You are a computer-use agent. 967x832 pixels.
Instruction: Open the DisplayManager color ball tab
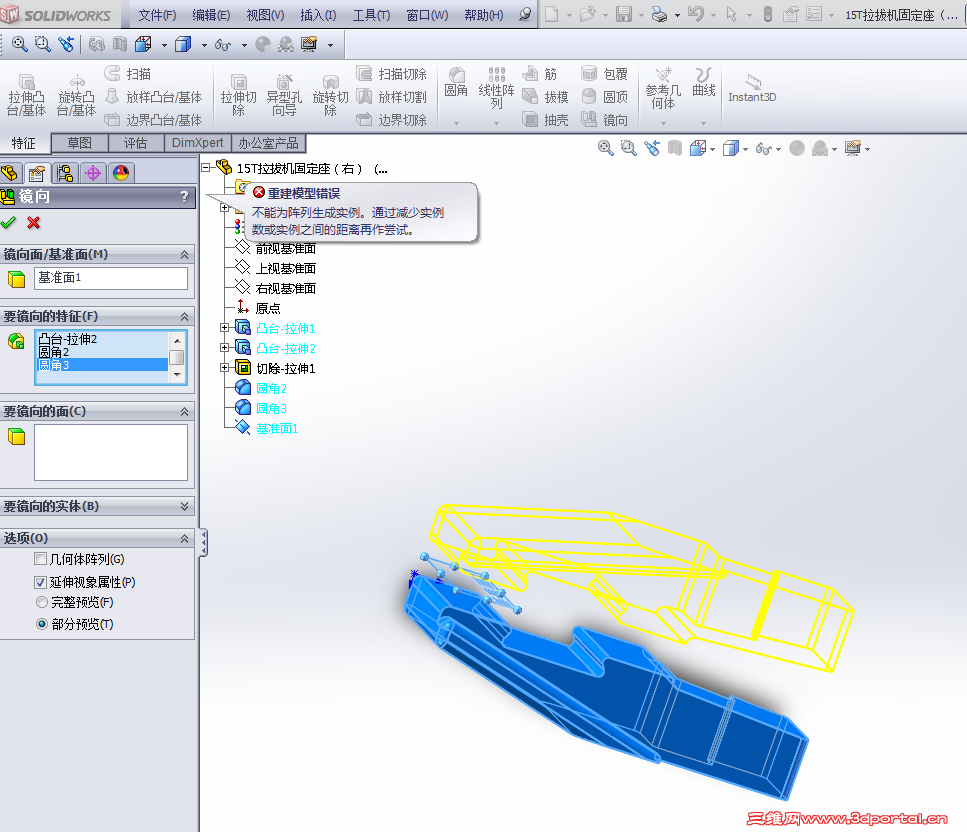tap(121, 173)
